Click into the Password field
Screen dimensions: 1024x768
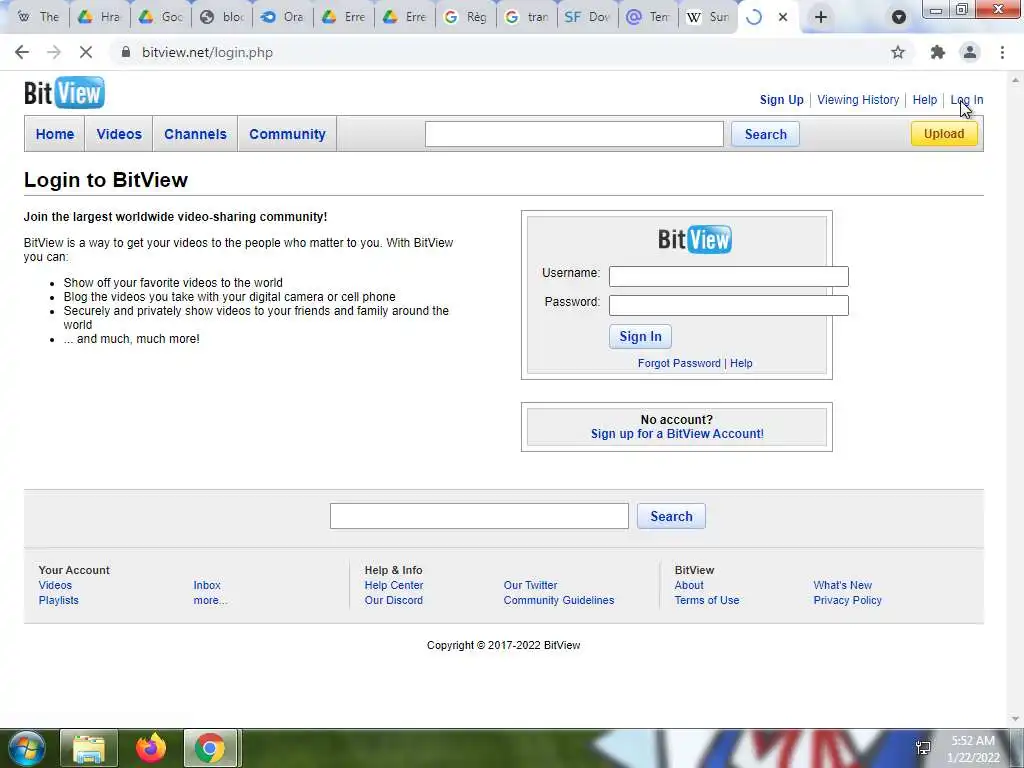click(x=729, y=305)
